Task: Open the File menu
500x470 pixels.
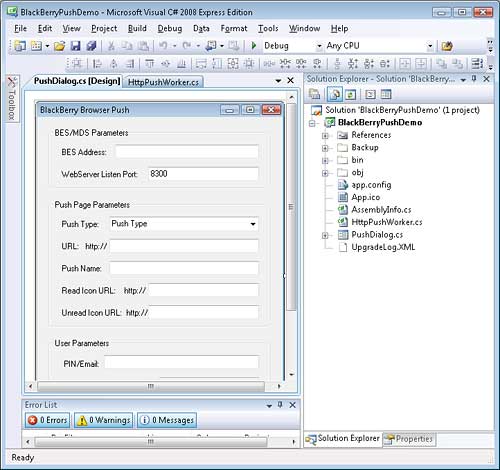Action: click(x=21, y=29)
